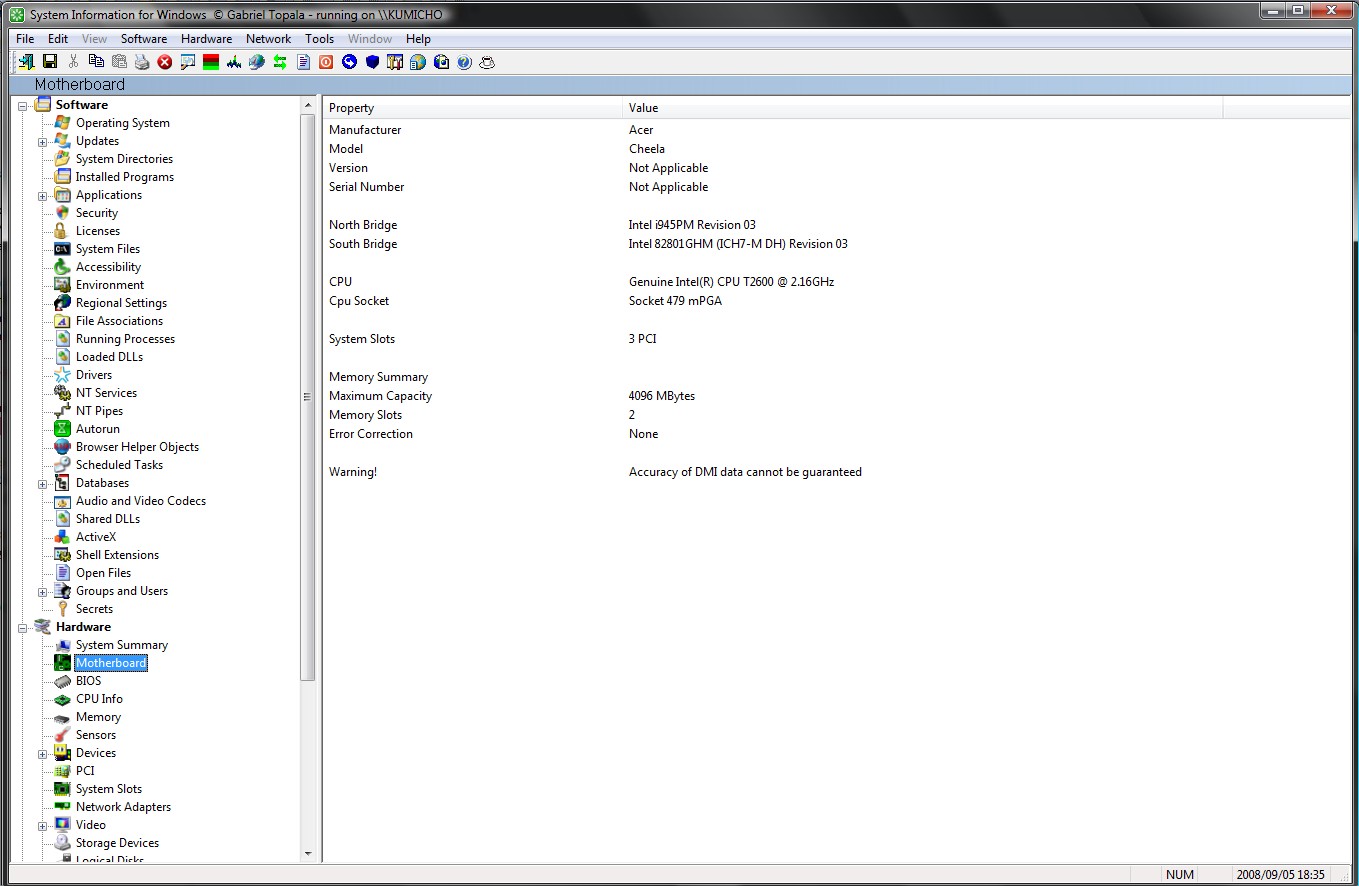Click the bookshelf toolbar icon
The height and width of the screenshot is (886, 1359).
point(395,62)
